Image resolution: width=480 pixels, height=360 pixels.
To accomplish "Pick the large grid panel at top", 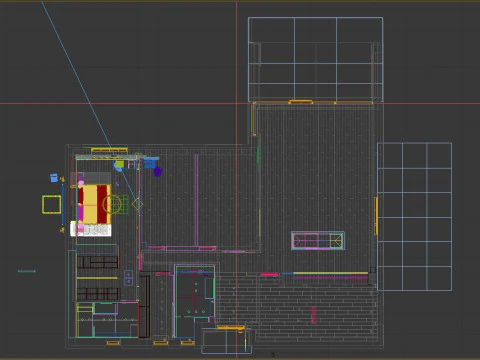I will click(315, 59).
